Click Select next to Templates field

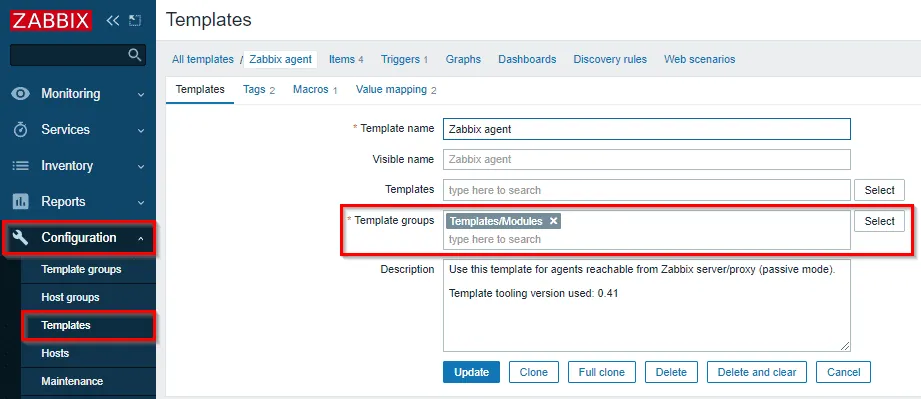(x=879, y=190)
